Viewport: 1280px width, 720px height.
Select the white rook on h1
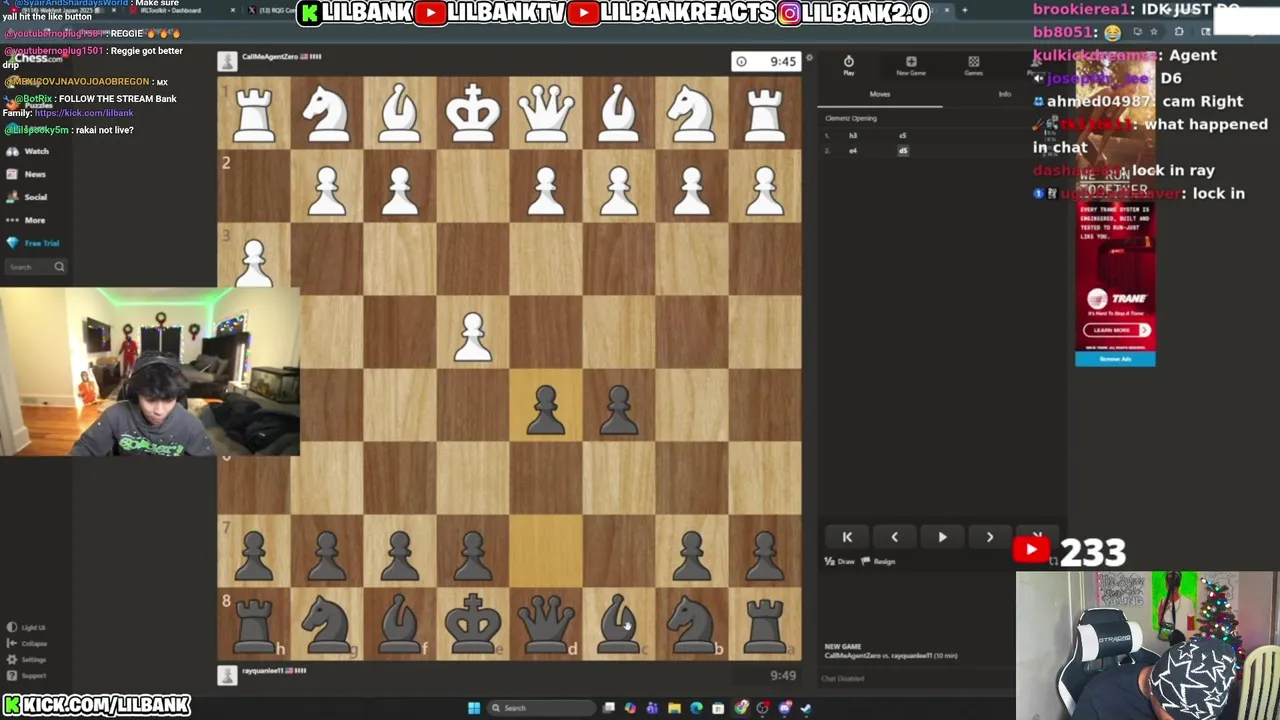point(254,112)
